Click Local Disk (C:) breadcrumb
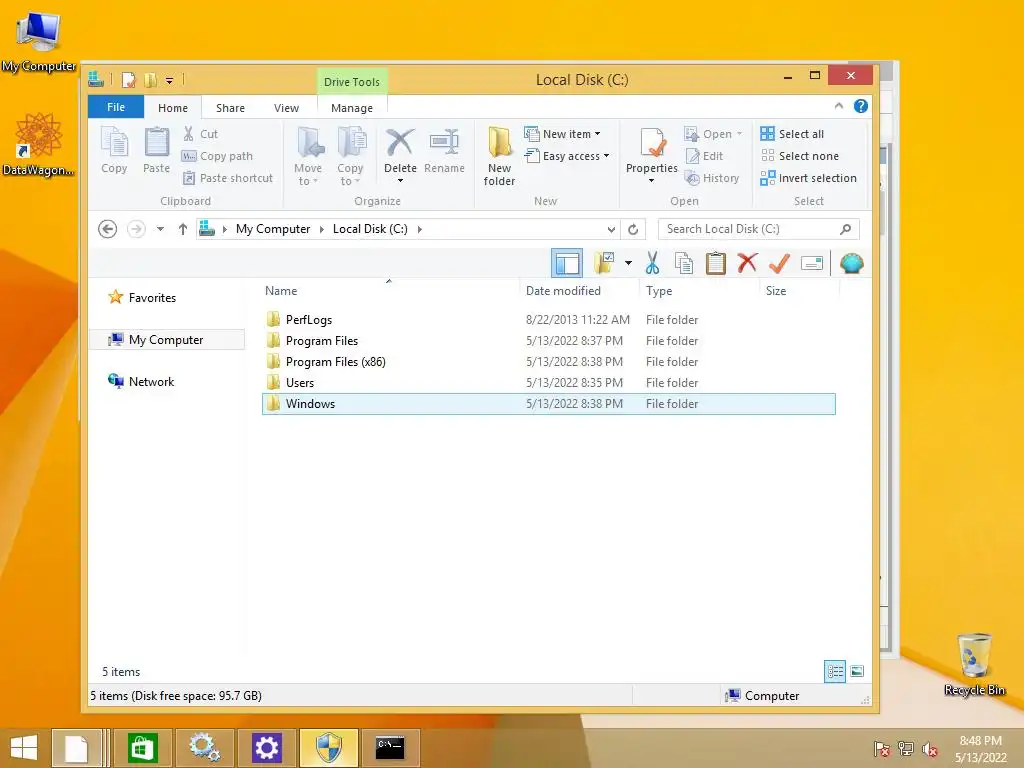The width and height of the screenshot is (1024, 768). coord(370,229)
